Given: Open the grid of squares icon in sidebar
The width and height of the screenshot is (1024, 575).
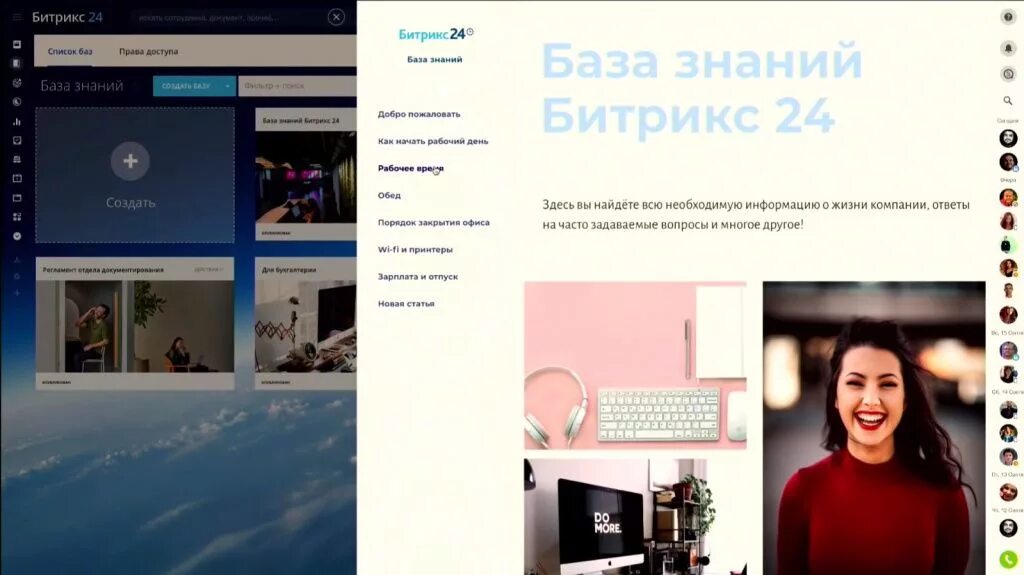Looking at the screenshot, I should pos(17,217).
